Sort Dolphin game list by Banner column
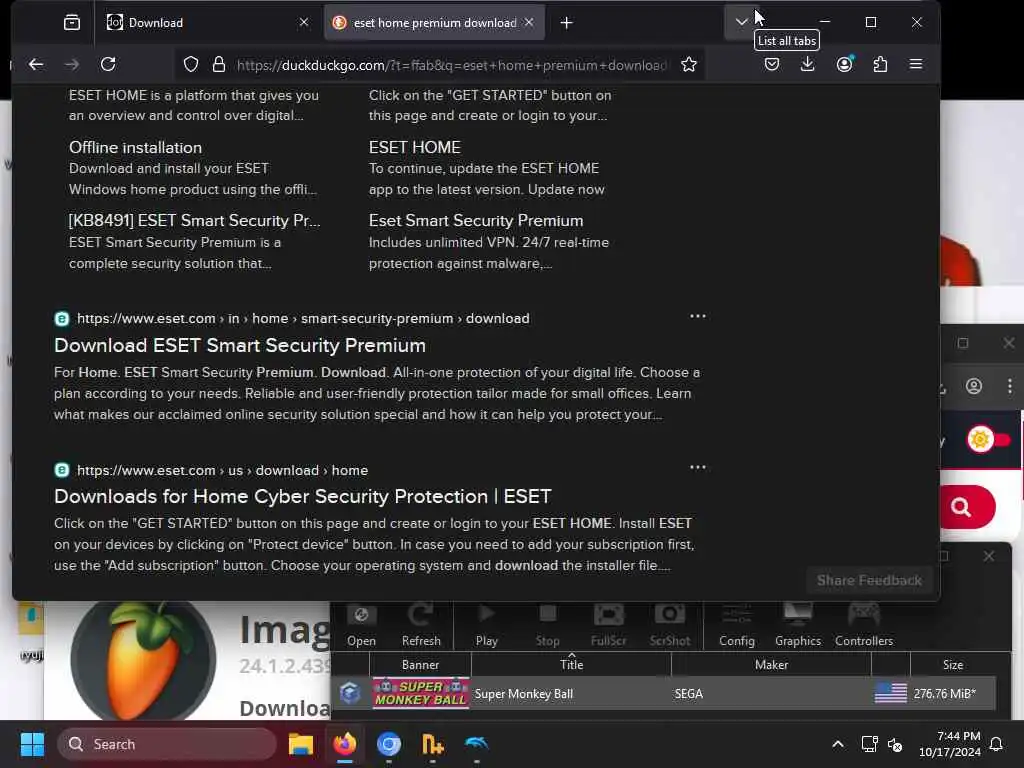The image size is (1024, 768). pos(420,665)
